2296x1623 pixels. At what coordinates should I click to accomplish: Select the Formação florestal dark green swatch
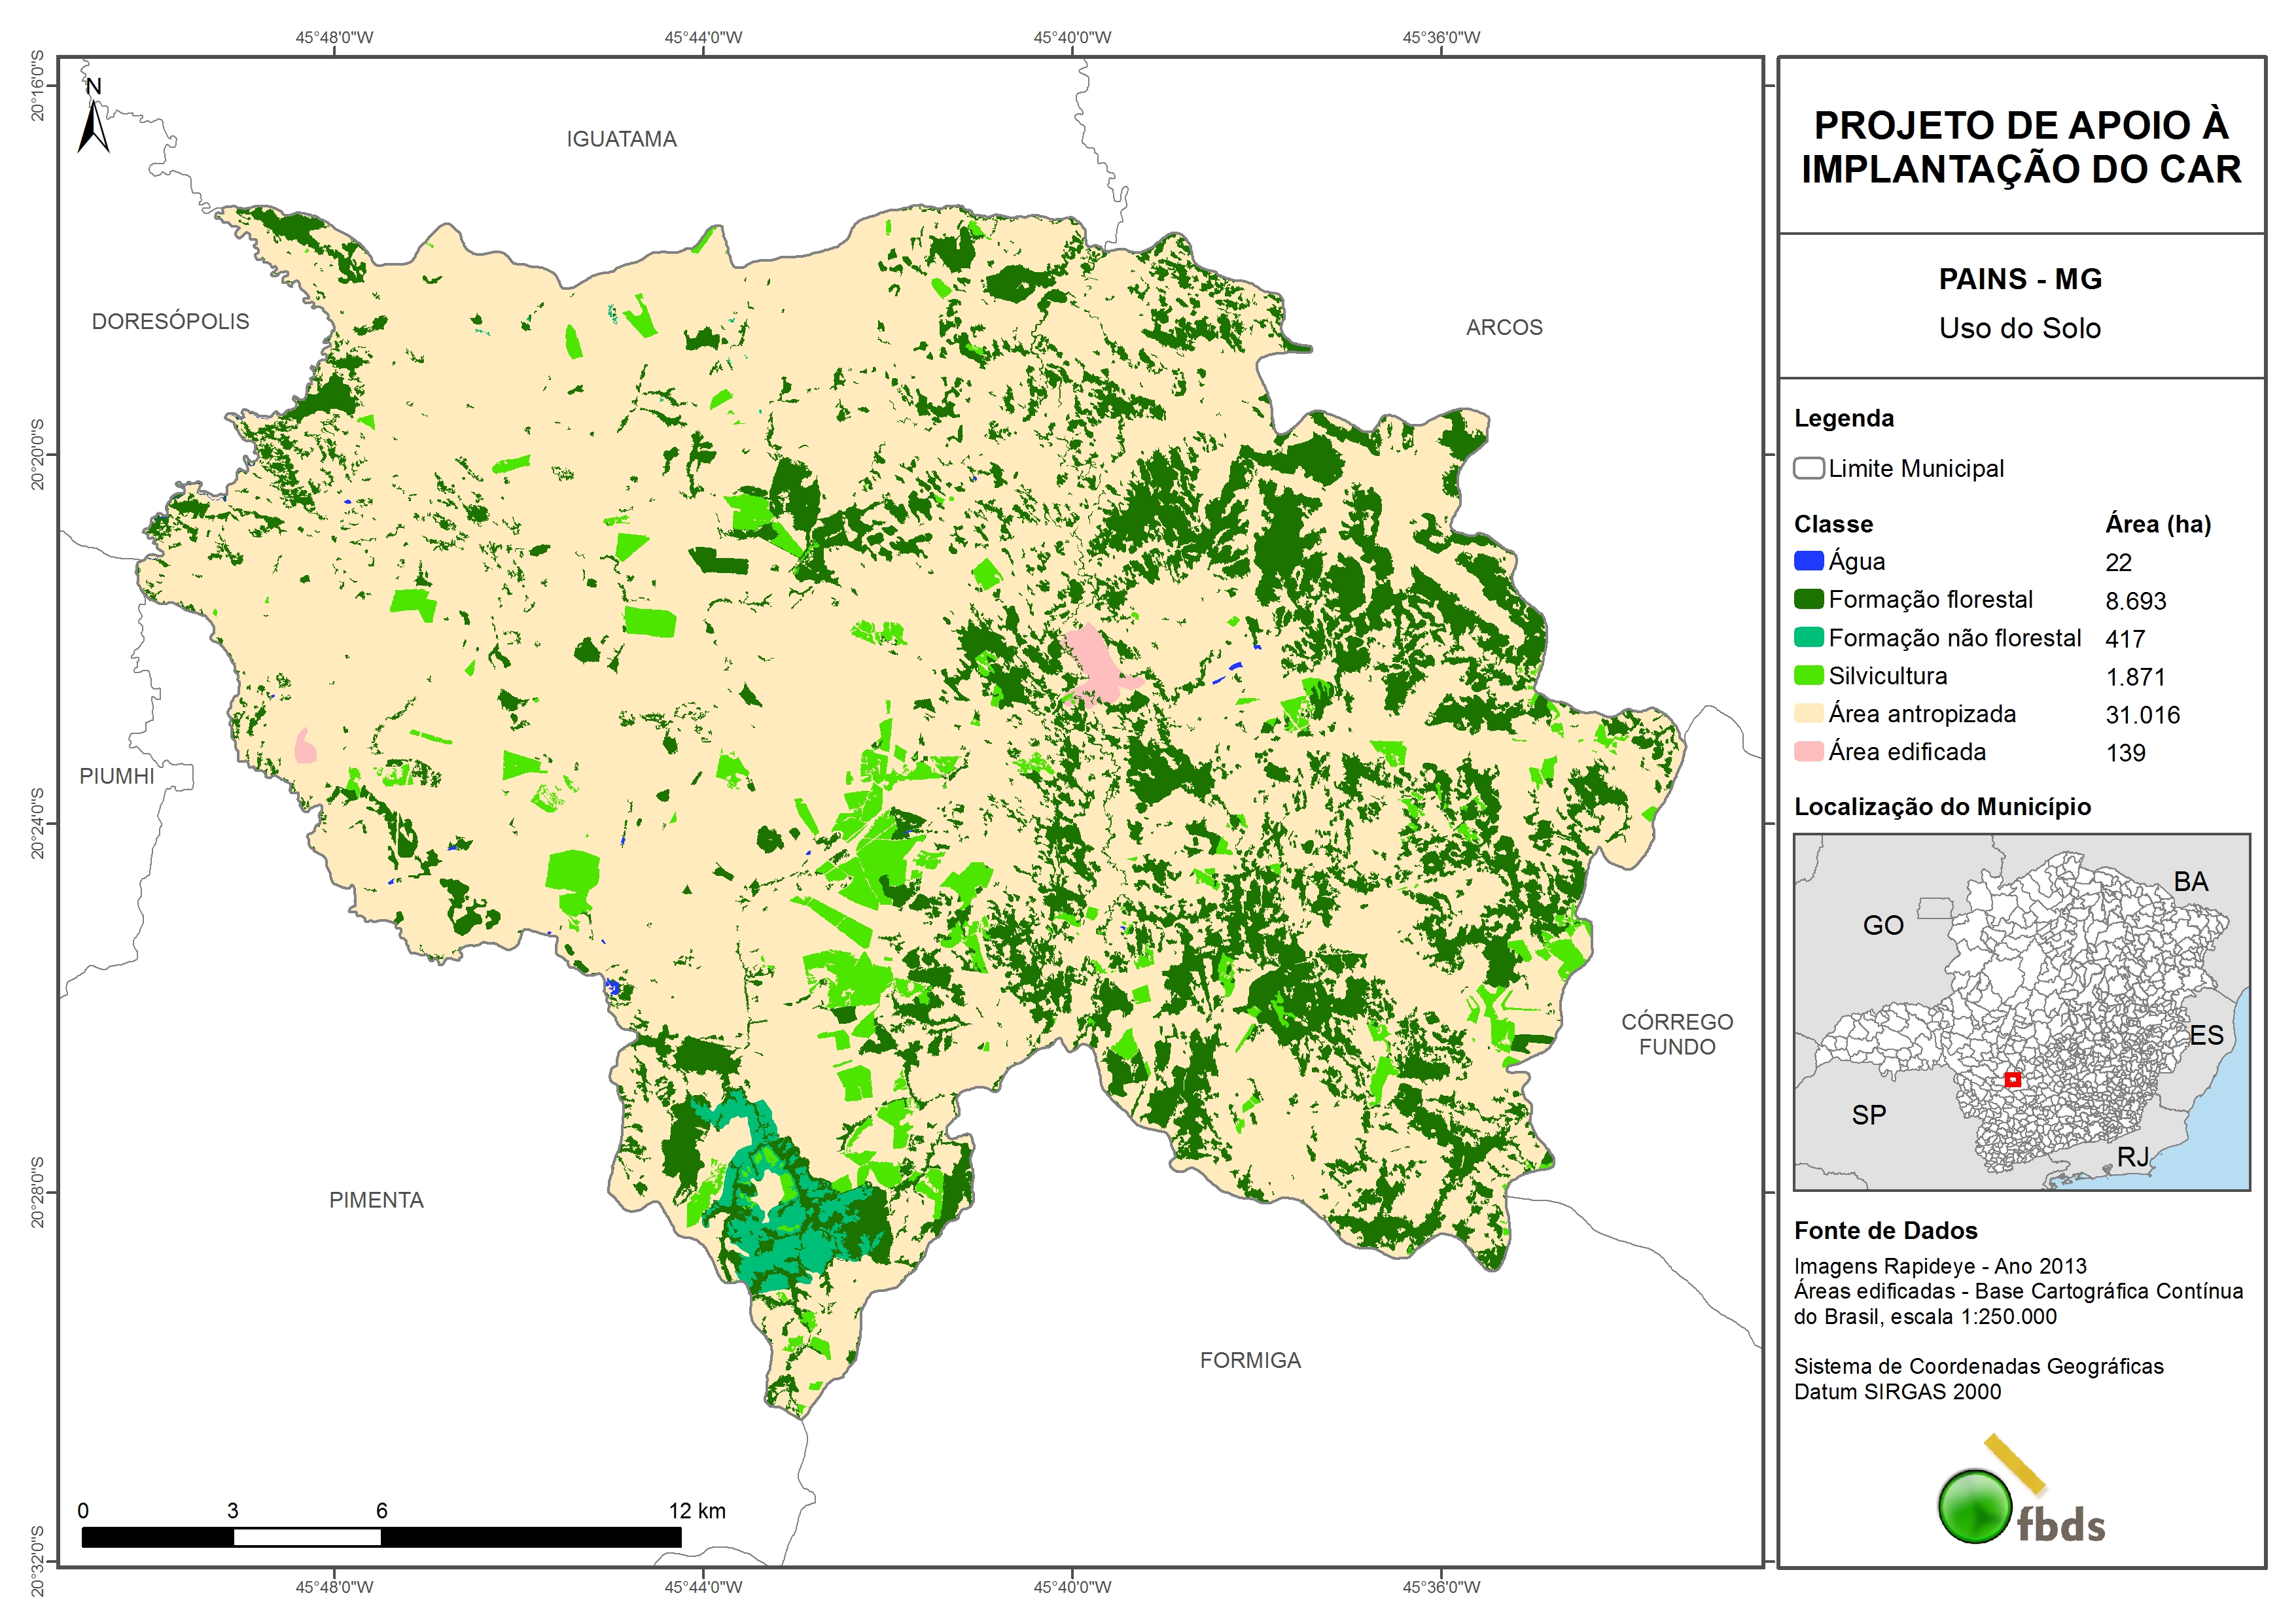(x=1808, y=599)
